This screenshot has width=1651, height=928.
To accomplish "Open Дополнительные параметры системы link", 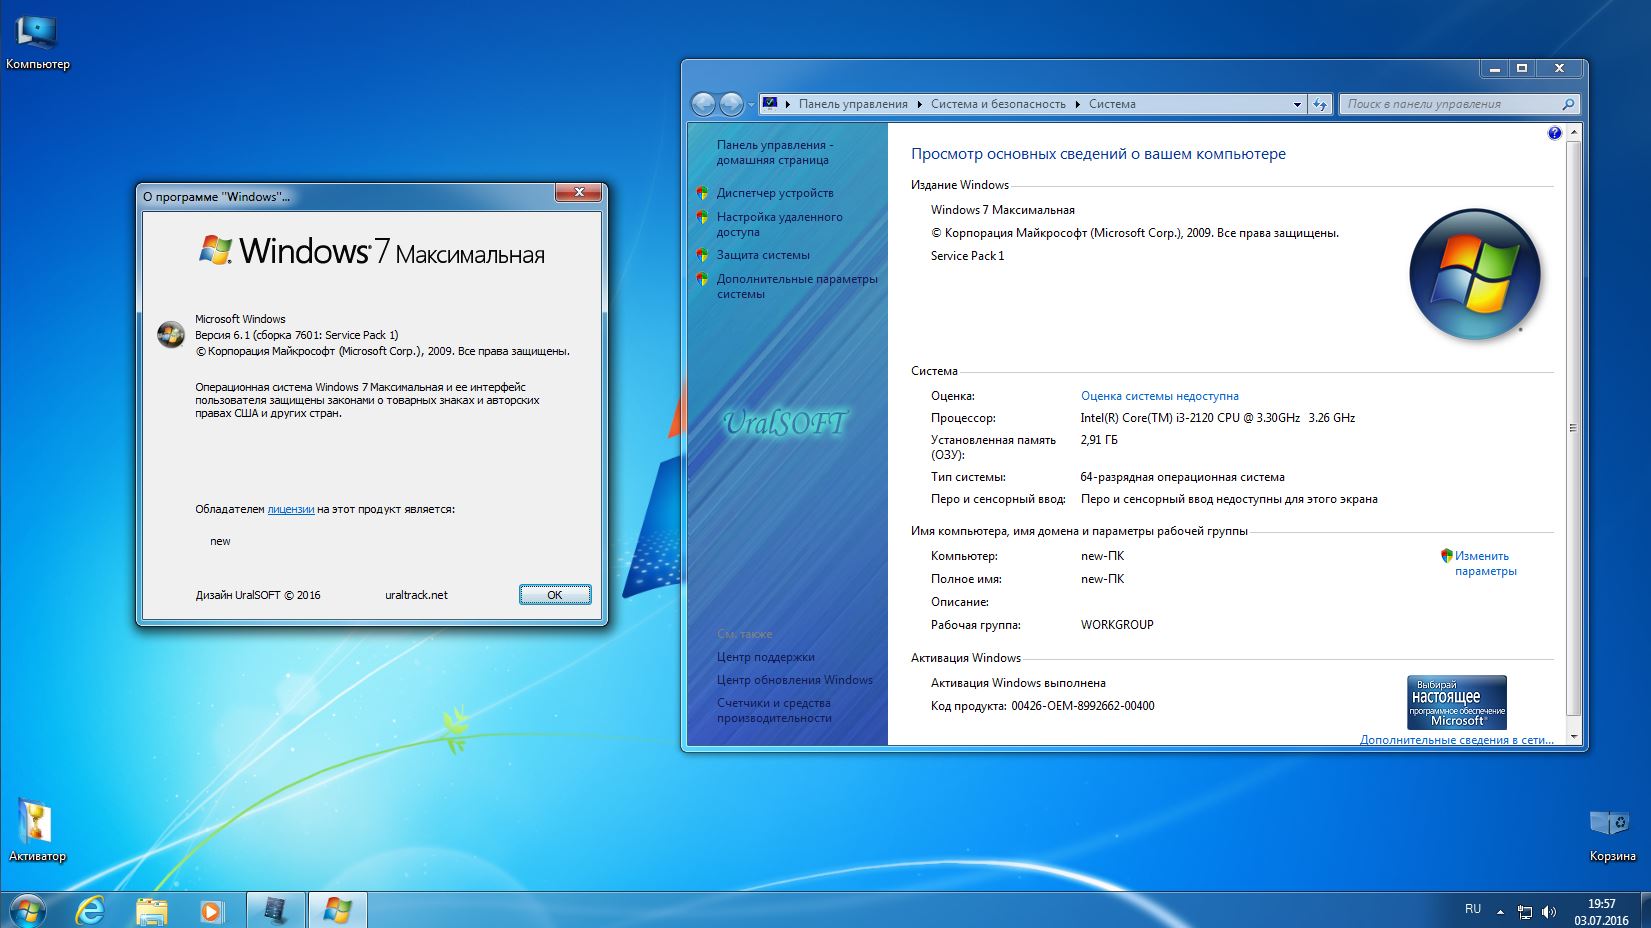I will pyautogui.click(x=797, y=286).
